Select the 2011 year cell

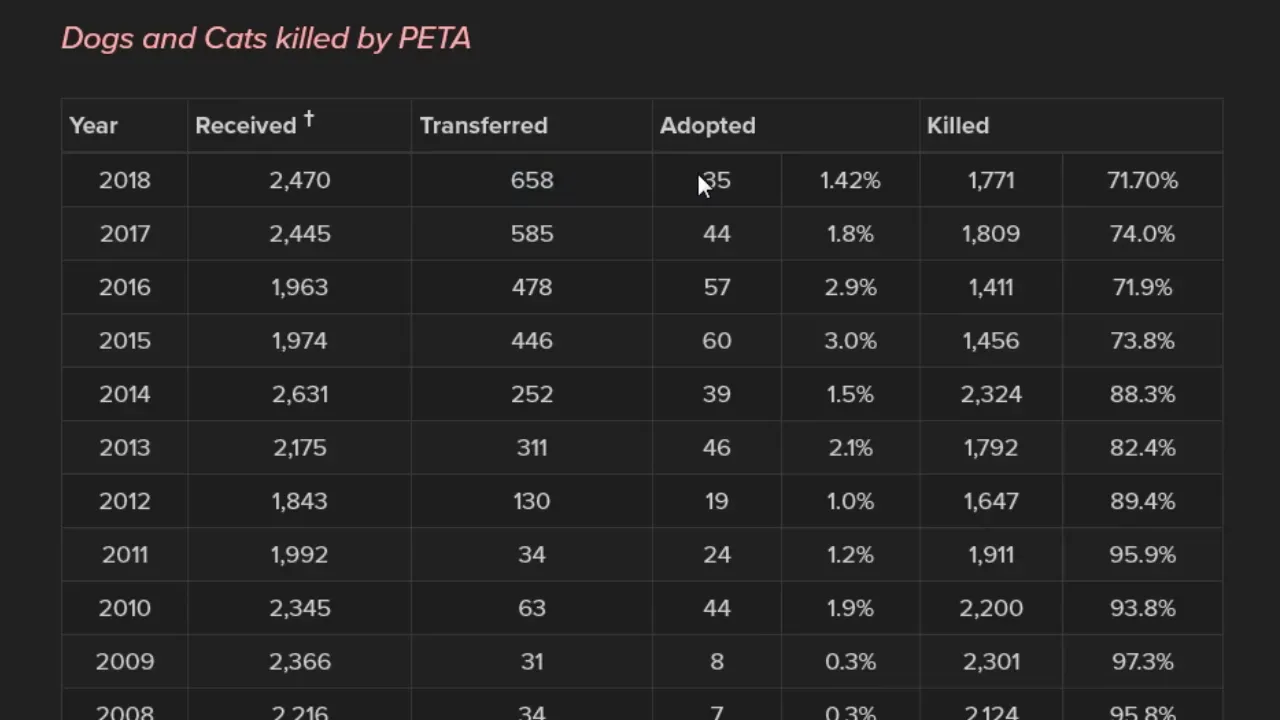(x=125, y=555)
